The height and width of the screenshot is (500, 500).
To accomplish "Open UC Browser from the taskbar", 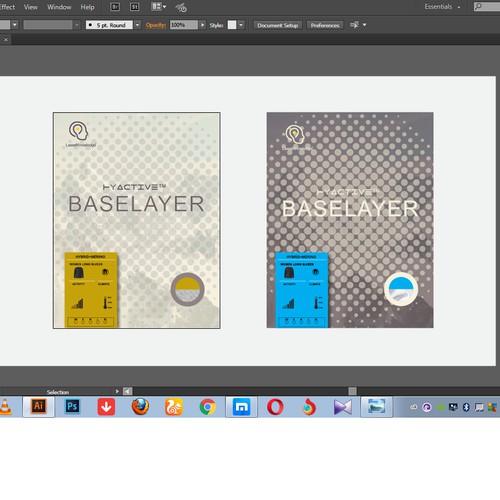I will click(174, 407).
